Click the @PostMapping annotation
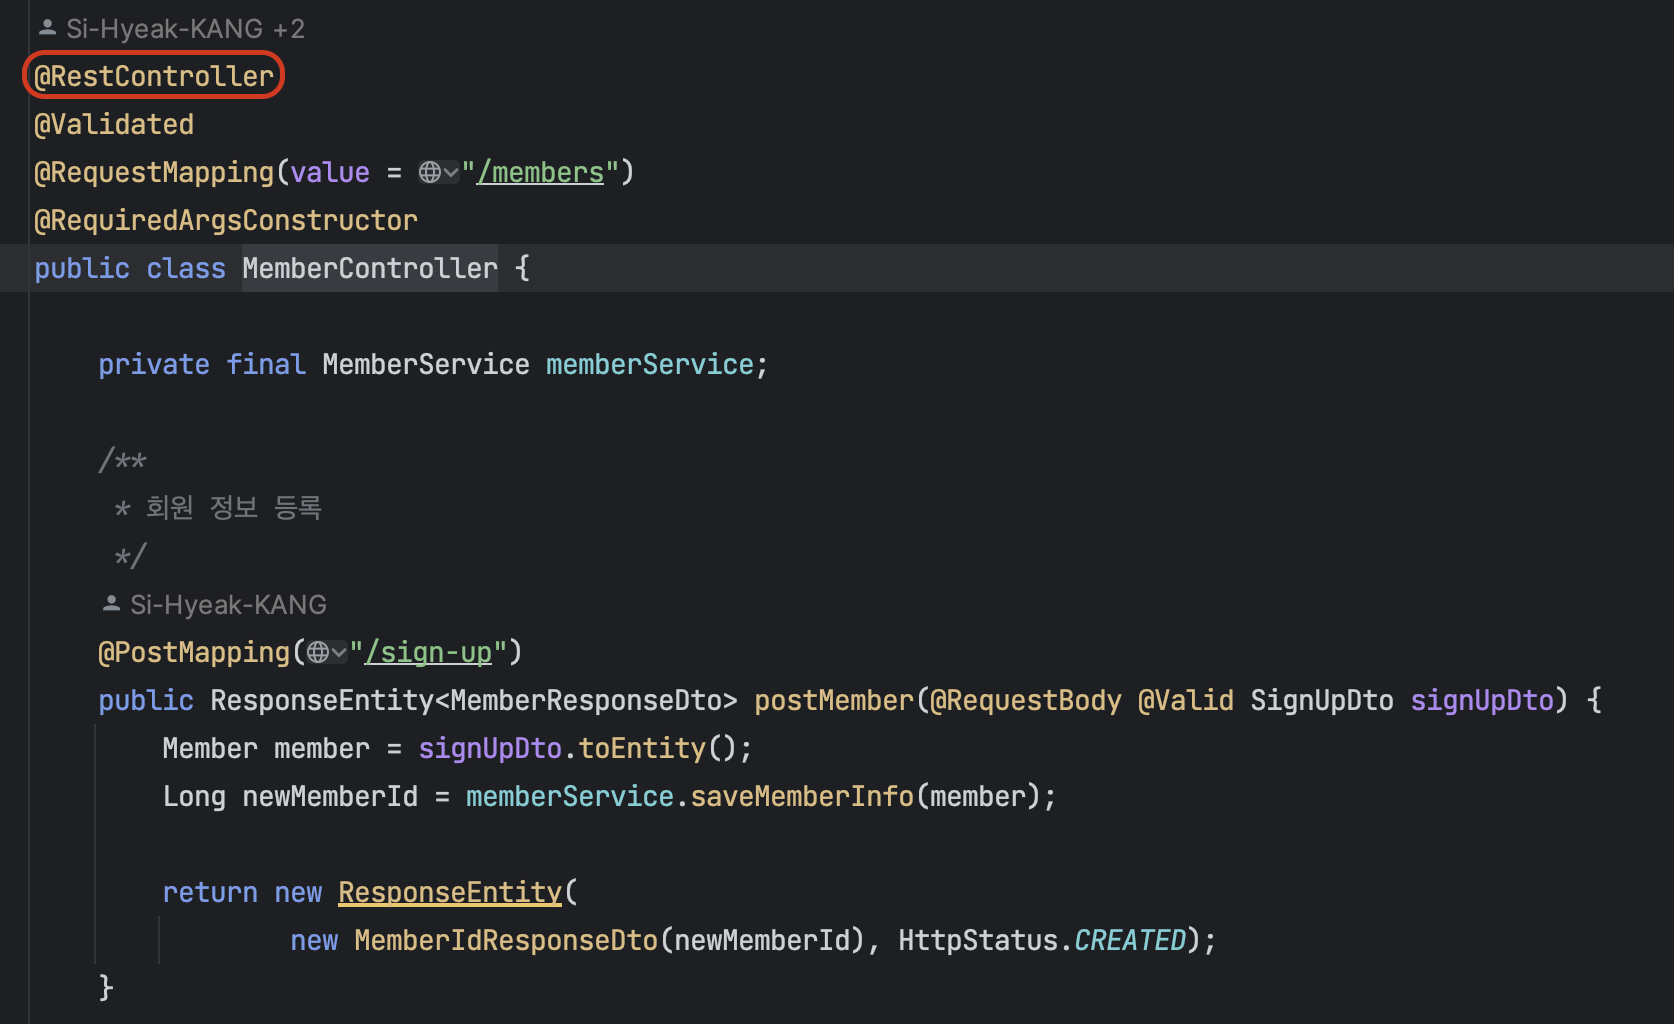Screen dimensions: 1674x1024 [194, 652]
